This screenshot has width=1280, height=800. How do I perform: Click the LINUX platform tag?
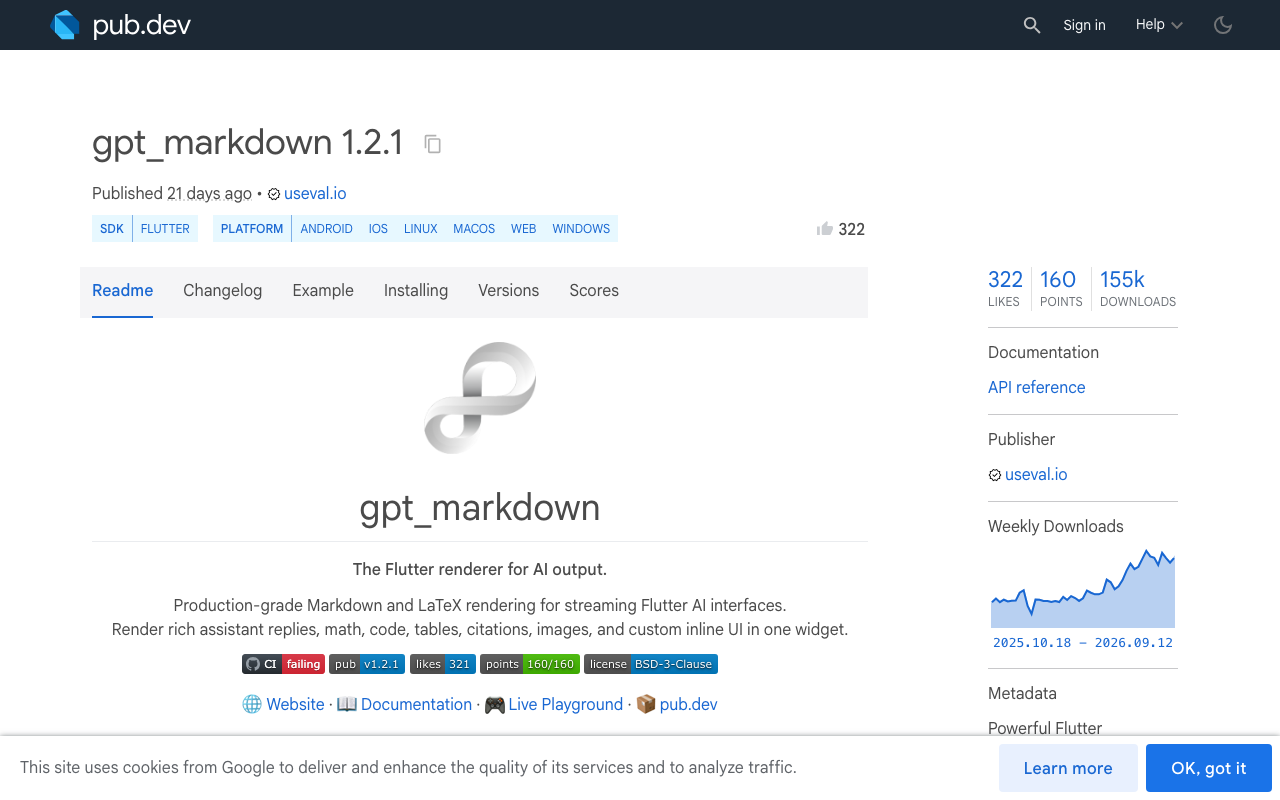(x=421, y=229)
